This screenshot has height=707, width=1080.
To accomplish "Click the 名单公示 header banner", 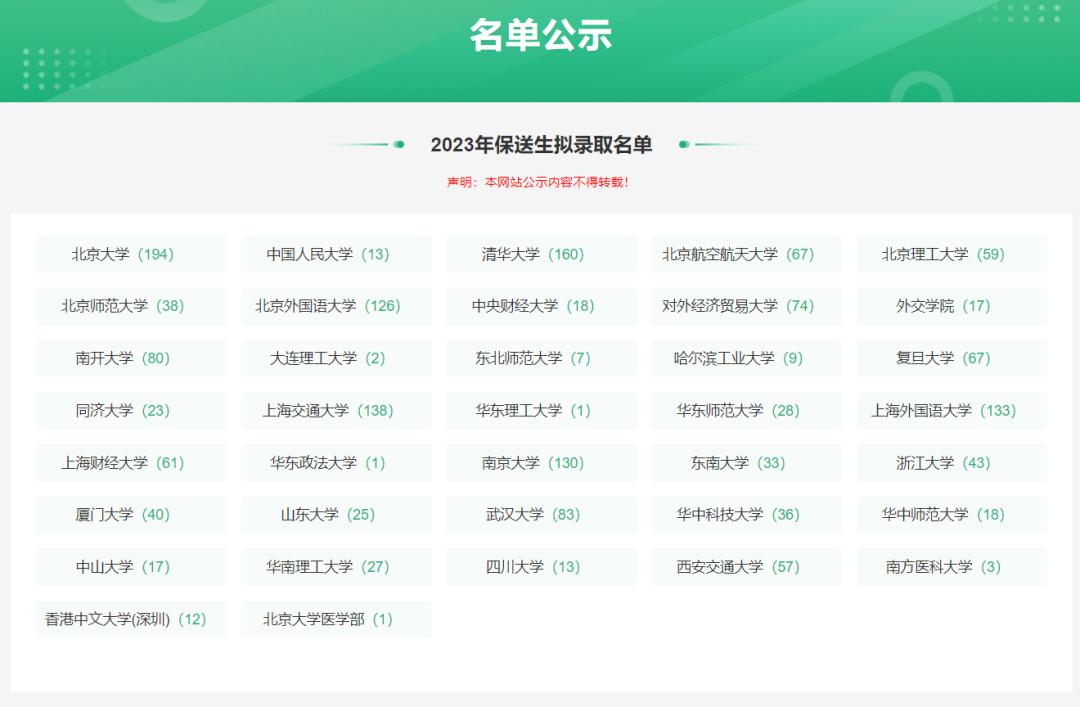I will (540, 35).
